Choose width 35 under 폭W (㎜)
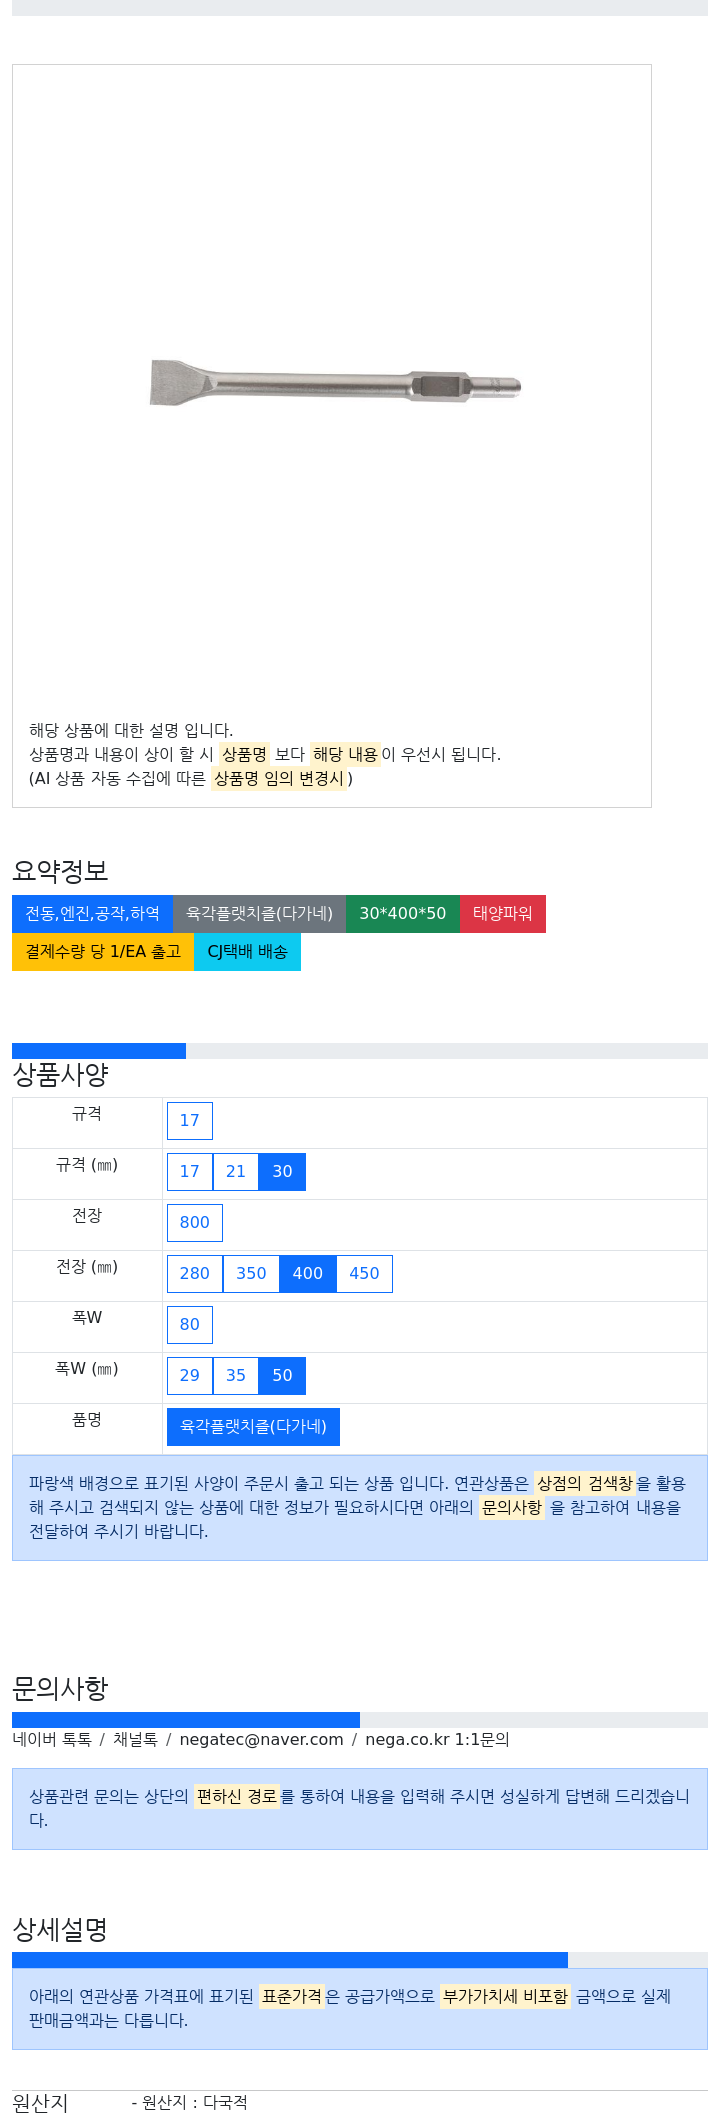720x2123 pixels. tap(236, 1375)
